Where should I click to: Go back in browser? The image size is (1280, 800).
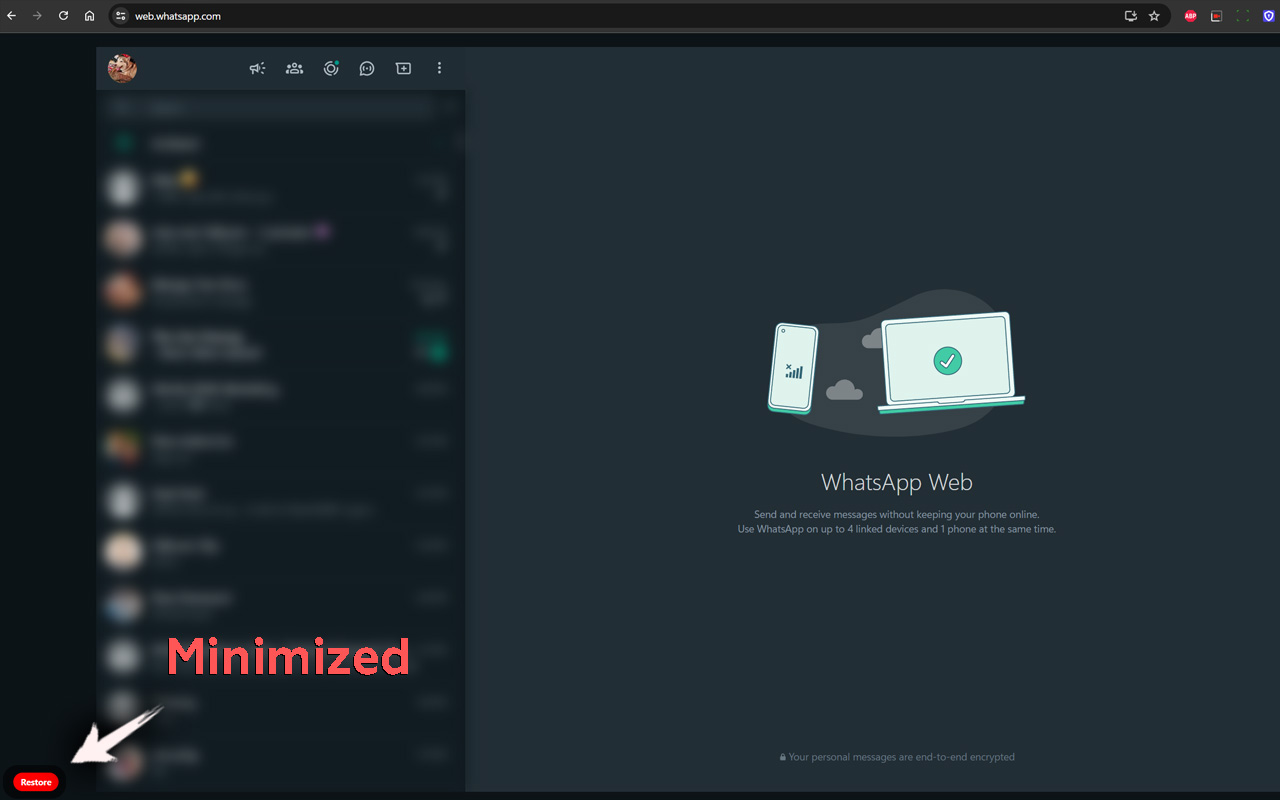point(12,16)
